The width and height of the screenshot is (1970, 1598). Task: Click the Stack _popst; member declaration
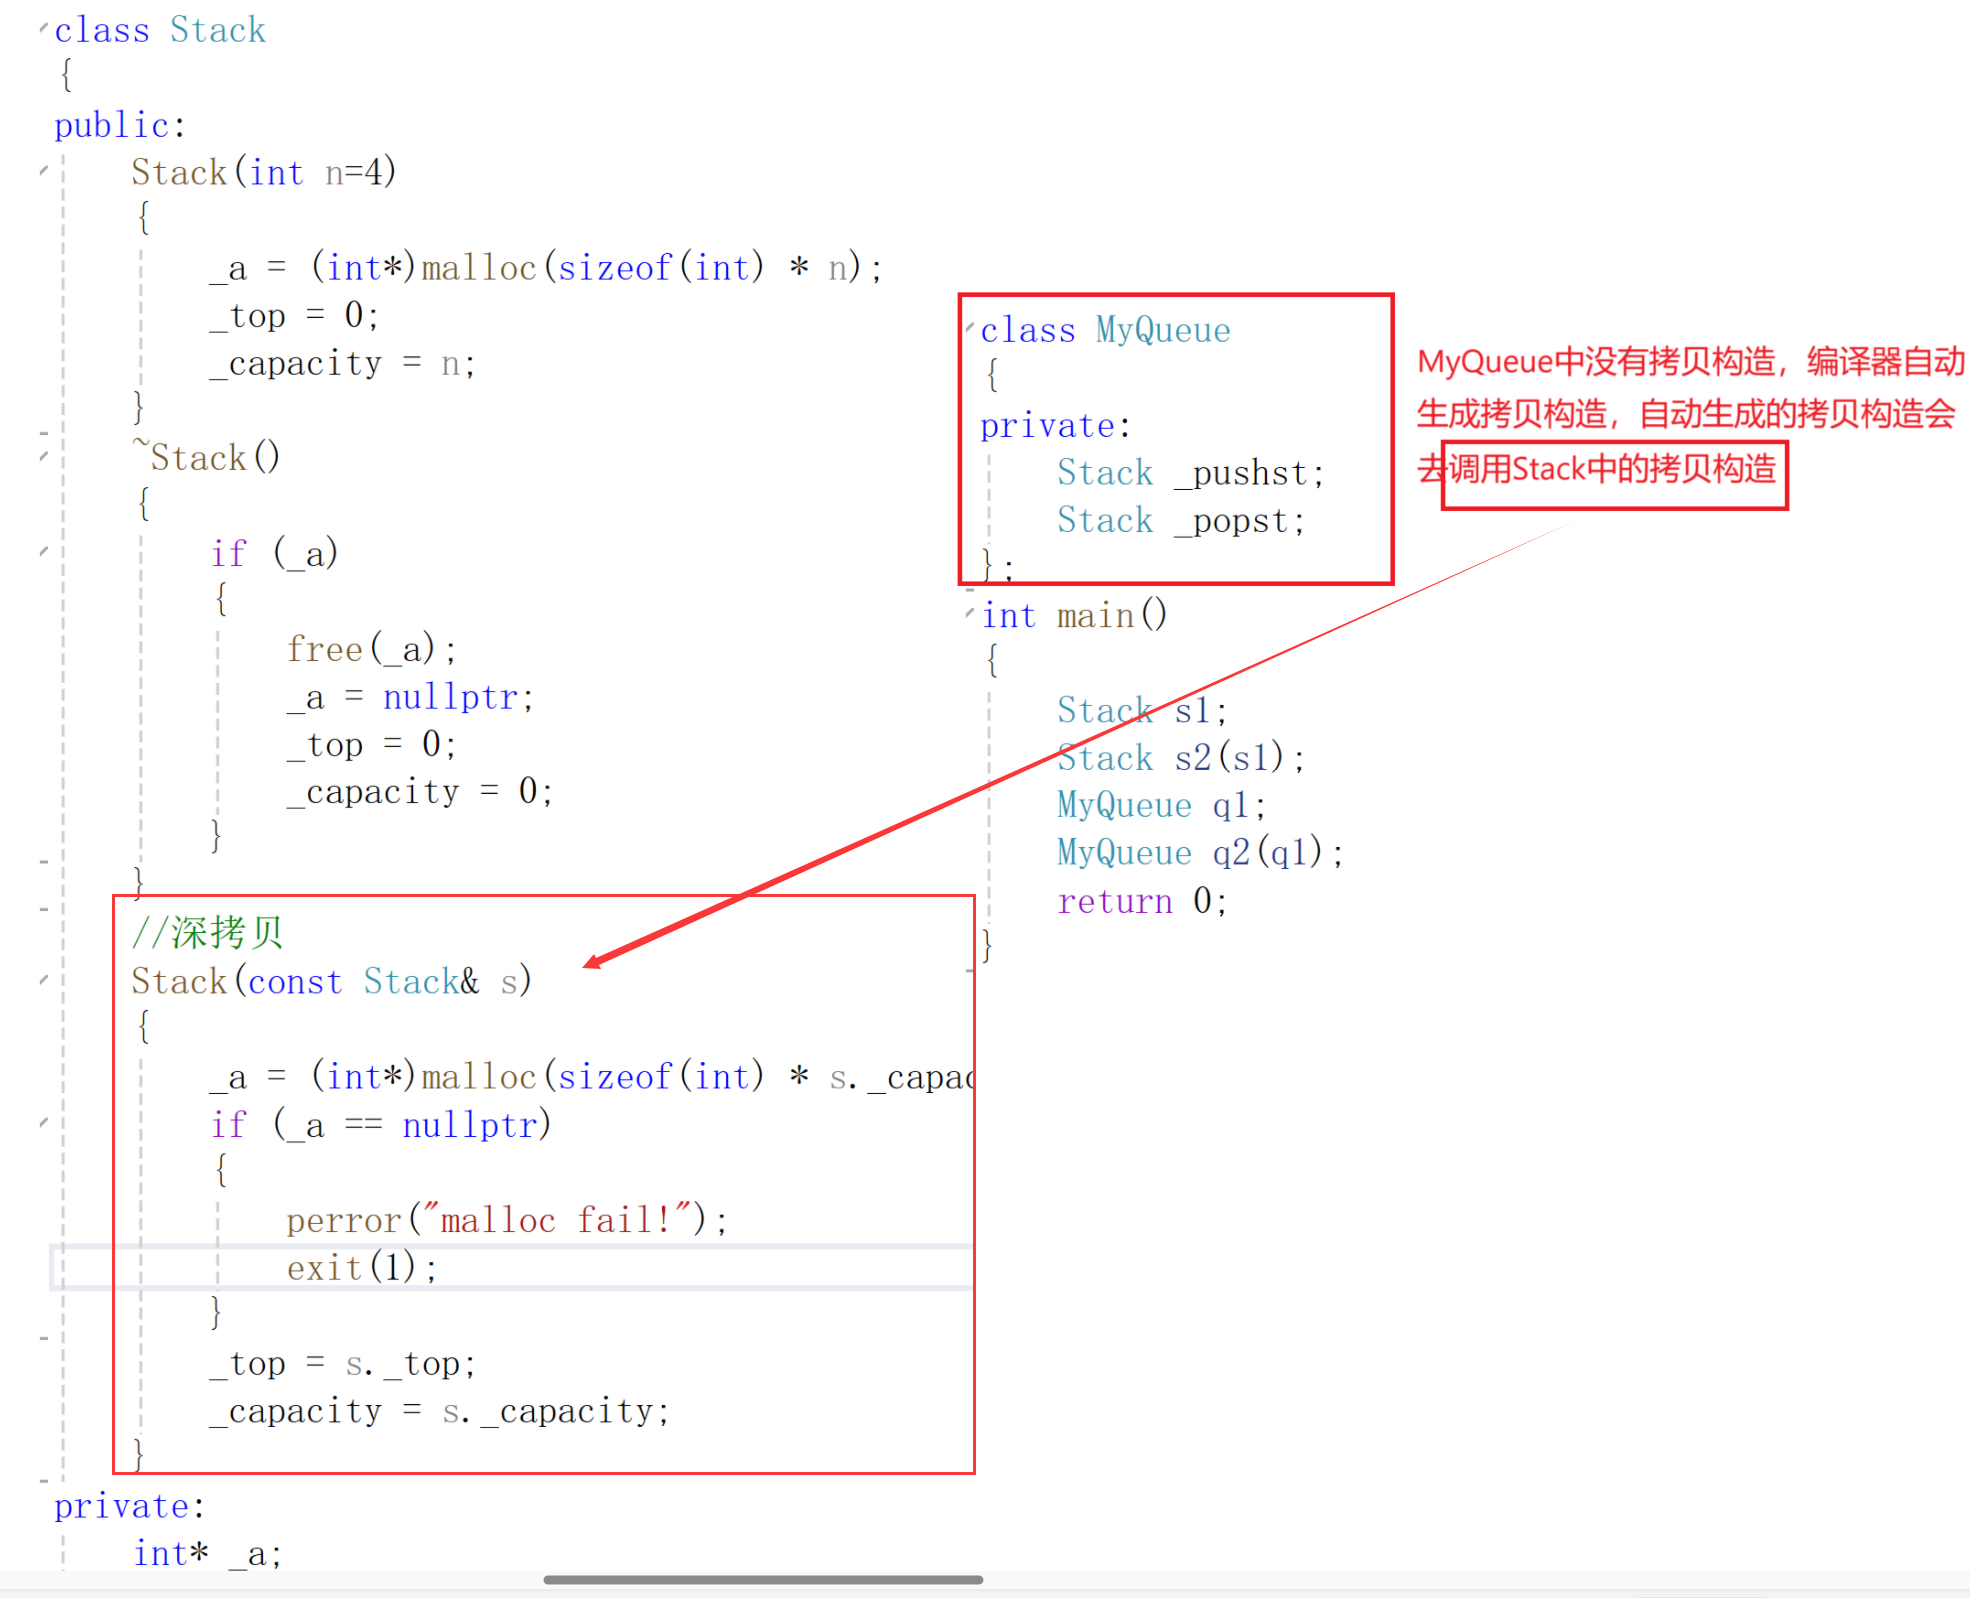(1181, 521)
